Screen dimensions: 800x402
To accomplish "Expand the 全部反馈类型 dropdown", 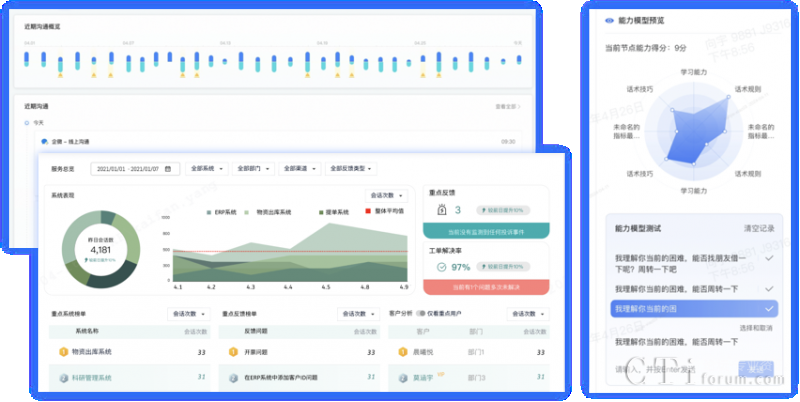I will [353, 169].
